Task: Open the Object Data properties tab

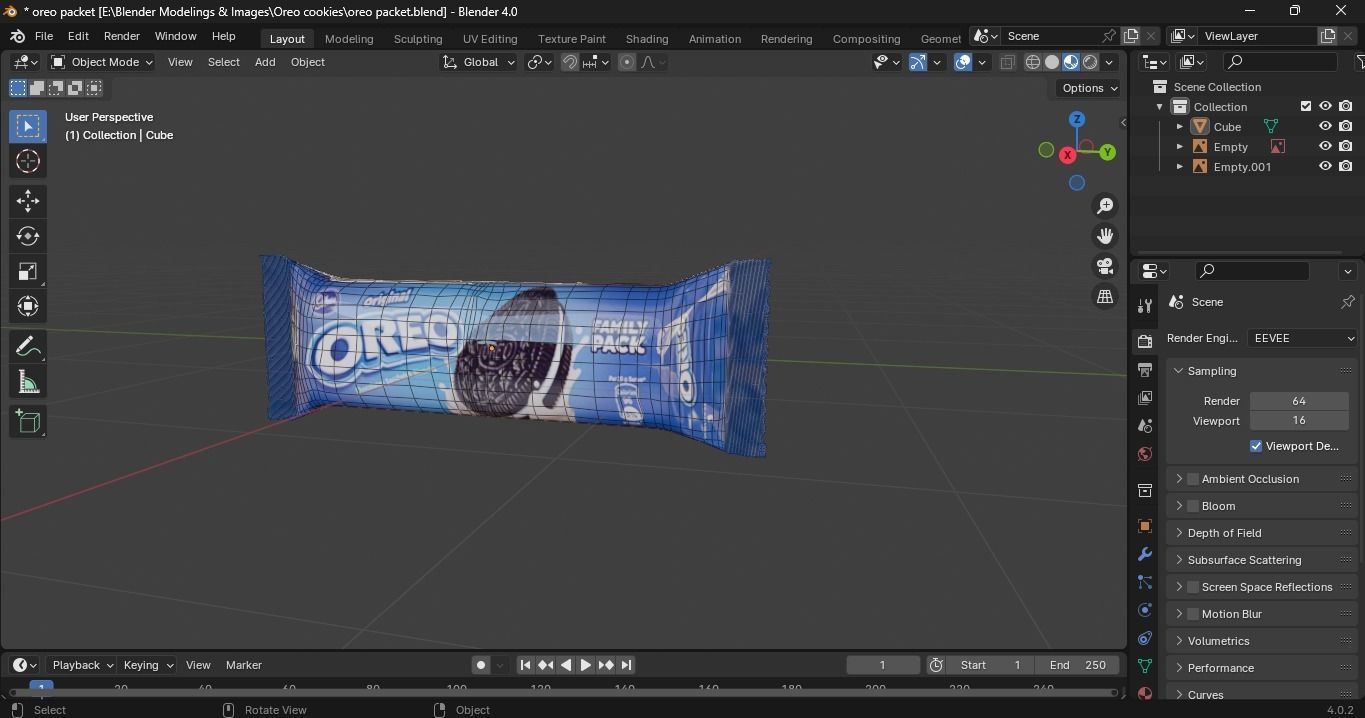Action: click(1145, 666)
